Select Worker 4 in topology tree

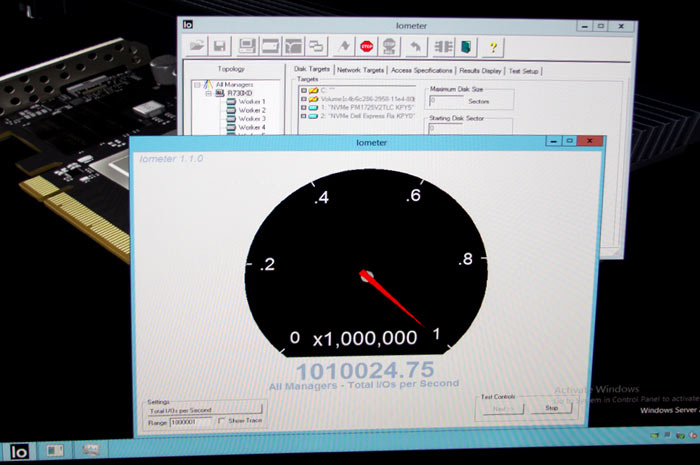click(x=252, y=127)
